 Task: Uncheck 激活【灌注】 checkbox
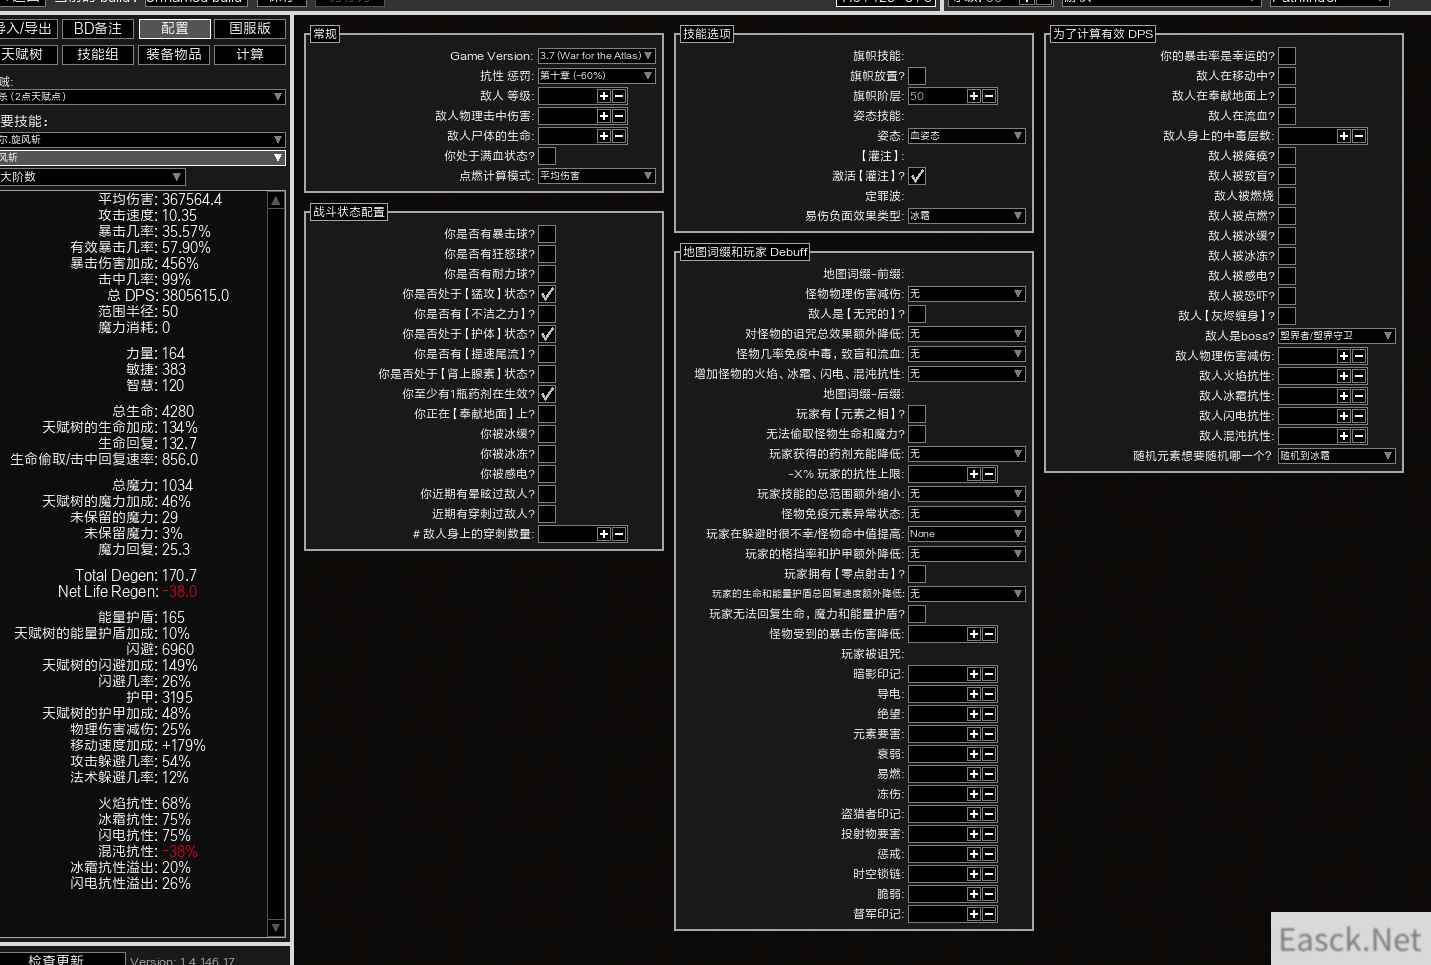917,176
